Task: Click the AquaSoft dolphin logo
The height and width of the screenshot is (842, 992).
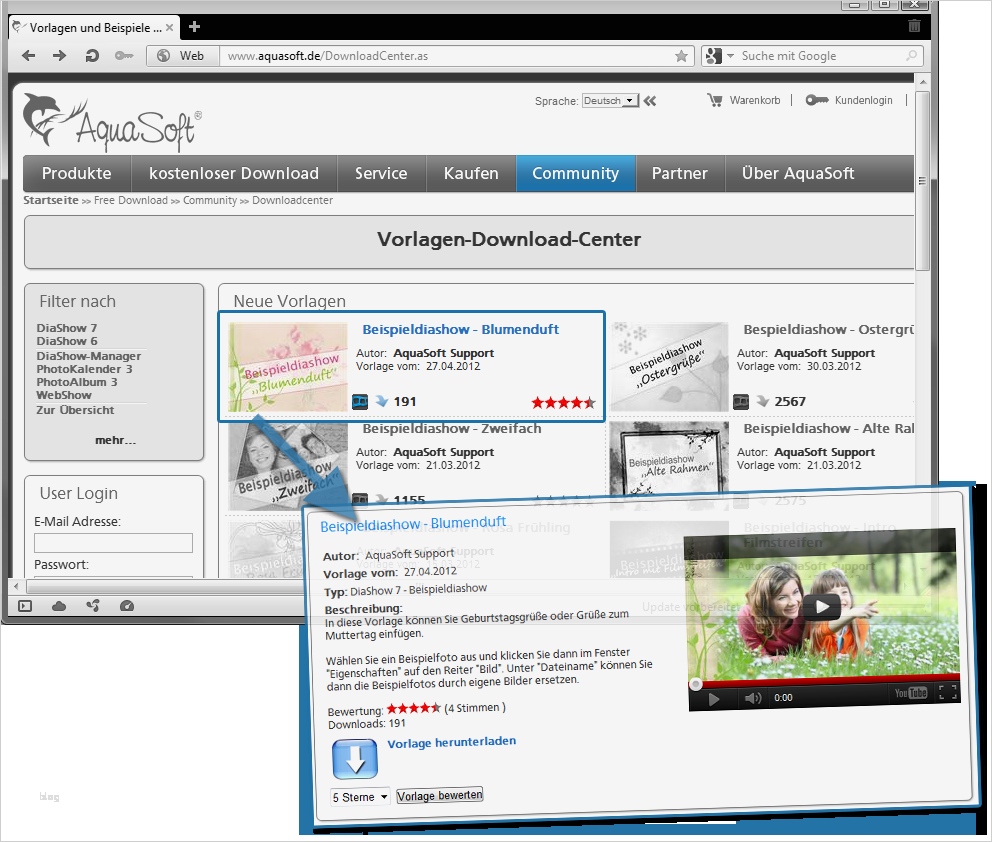Action: click(112, 121)
